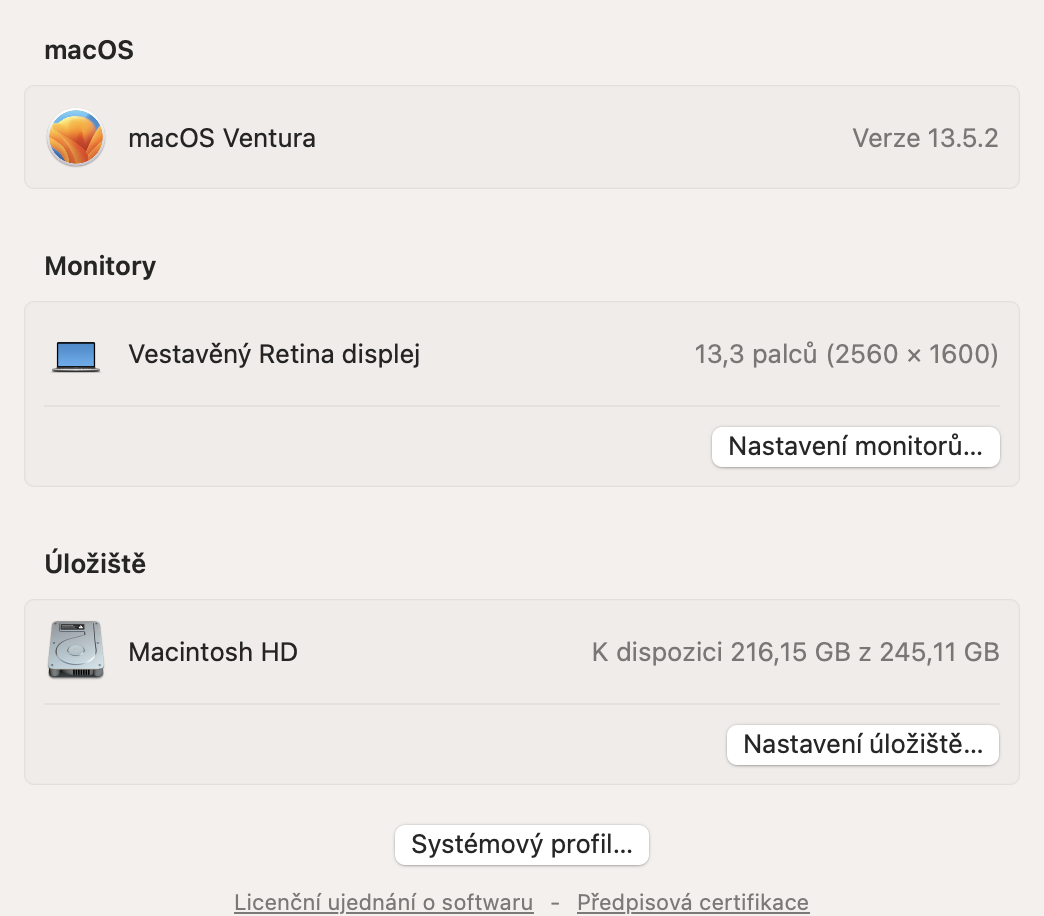
Task: Click the built-in Retina display laptop icon
Action: [76, 355]
